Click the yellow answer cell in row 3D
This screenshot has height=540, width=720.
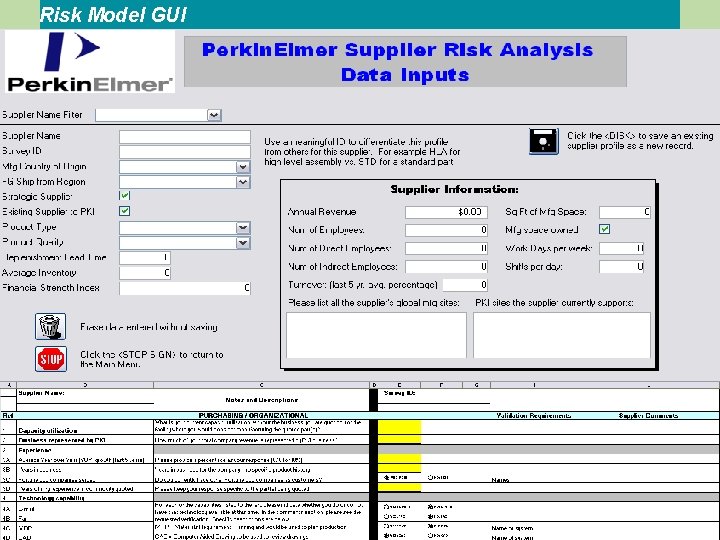pos(399,488)
